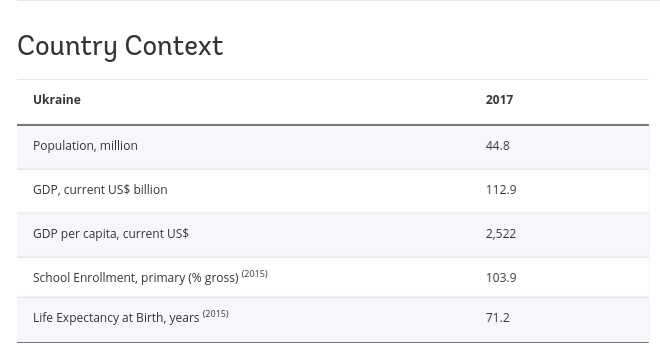
Task: Select the Ukraine column header
Action: pyautogui.click(x=57, y=100)
